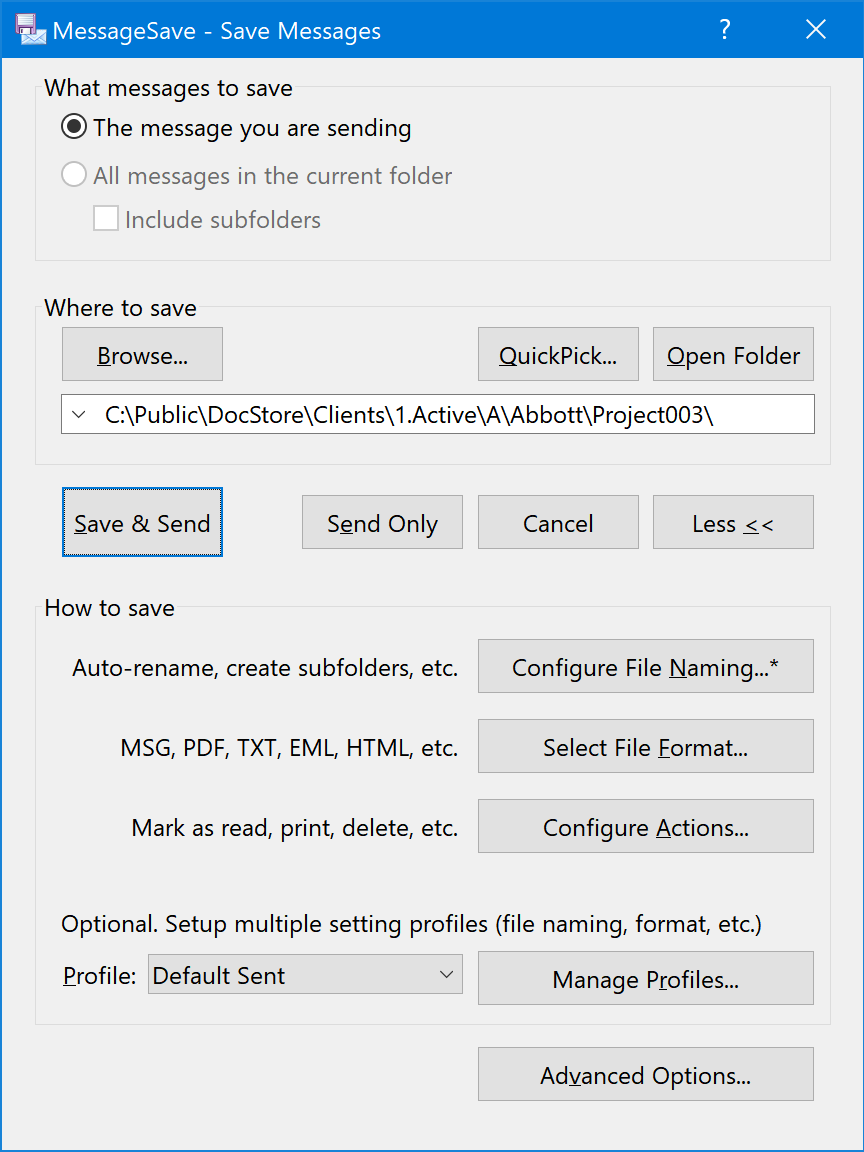Click into the save path field

click(x=438, y=414)
